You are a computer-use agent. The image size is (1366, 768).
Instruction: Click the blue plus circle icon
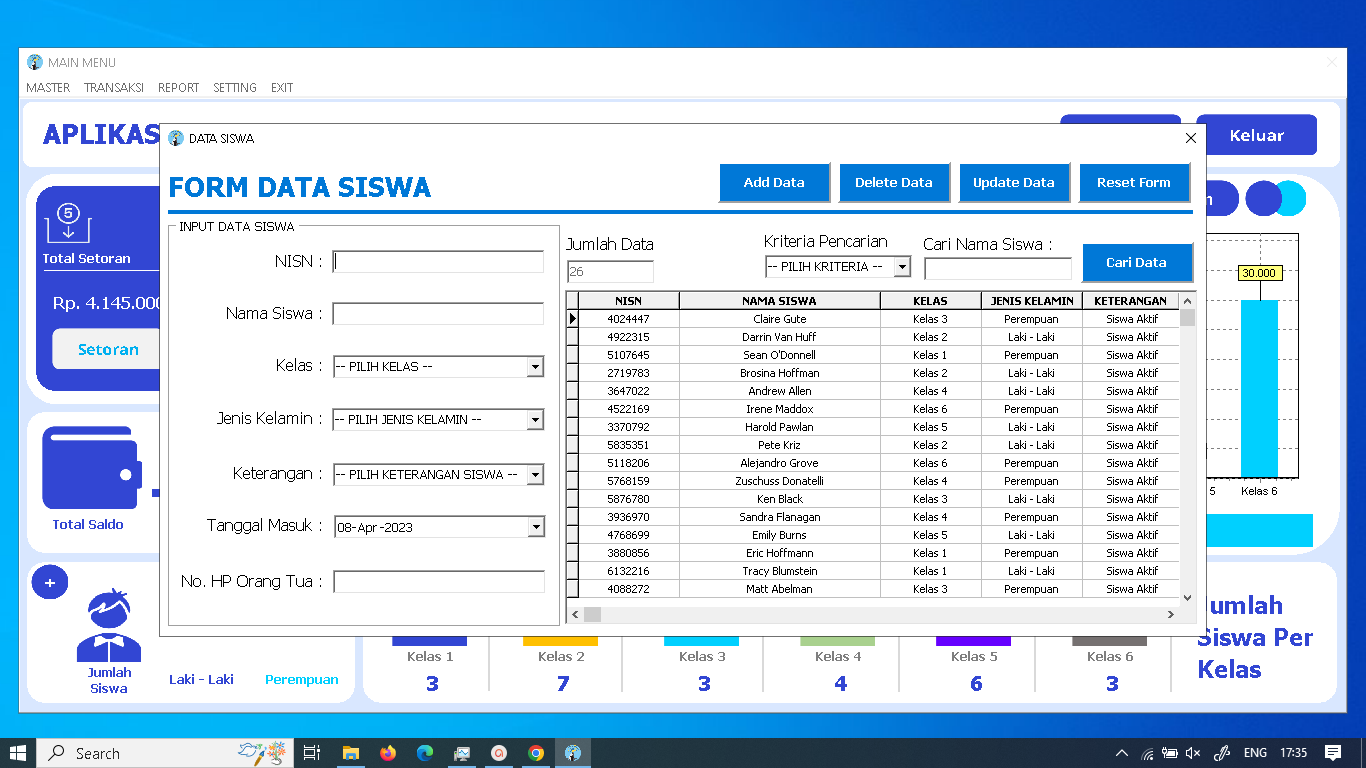coord(49,582)
